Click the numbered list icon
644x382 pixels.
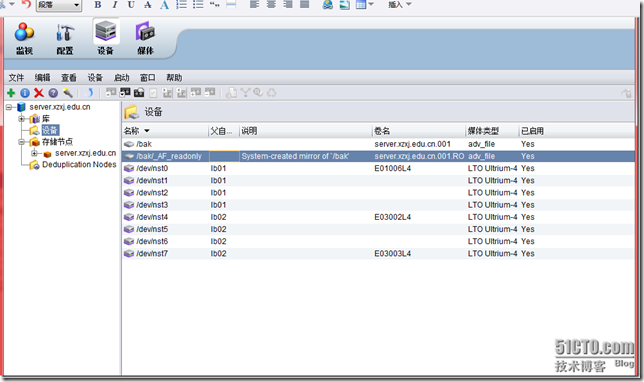point(181,5)
